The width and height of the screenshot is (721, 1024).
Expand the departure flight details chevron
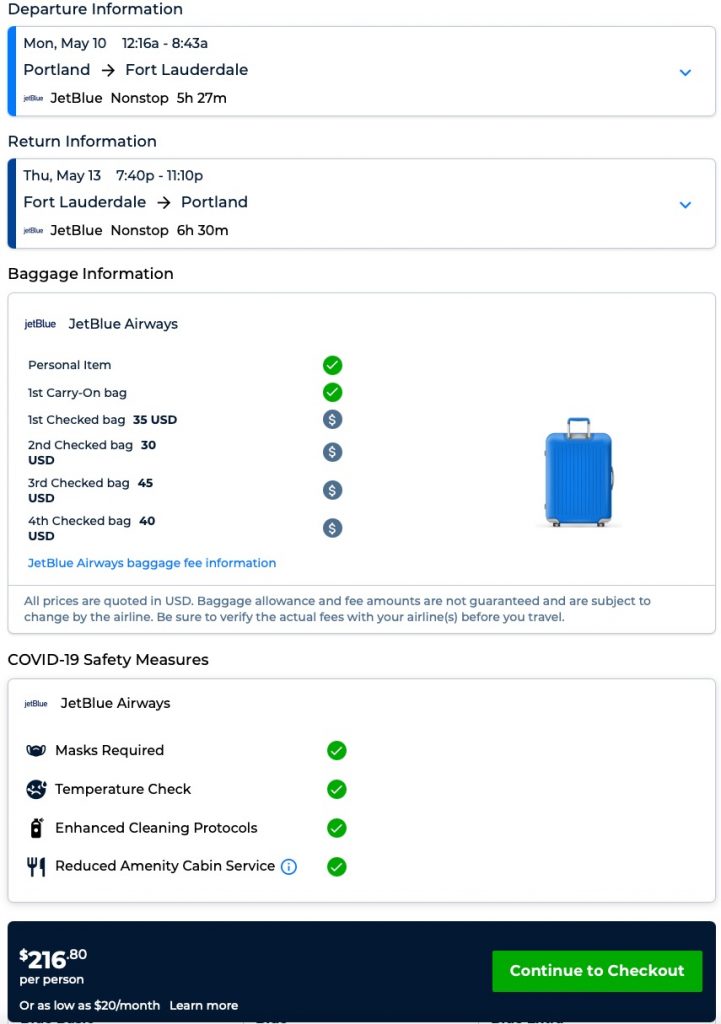click(685, 72)
